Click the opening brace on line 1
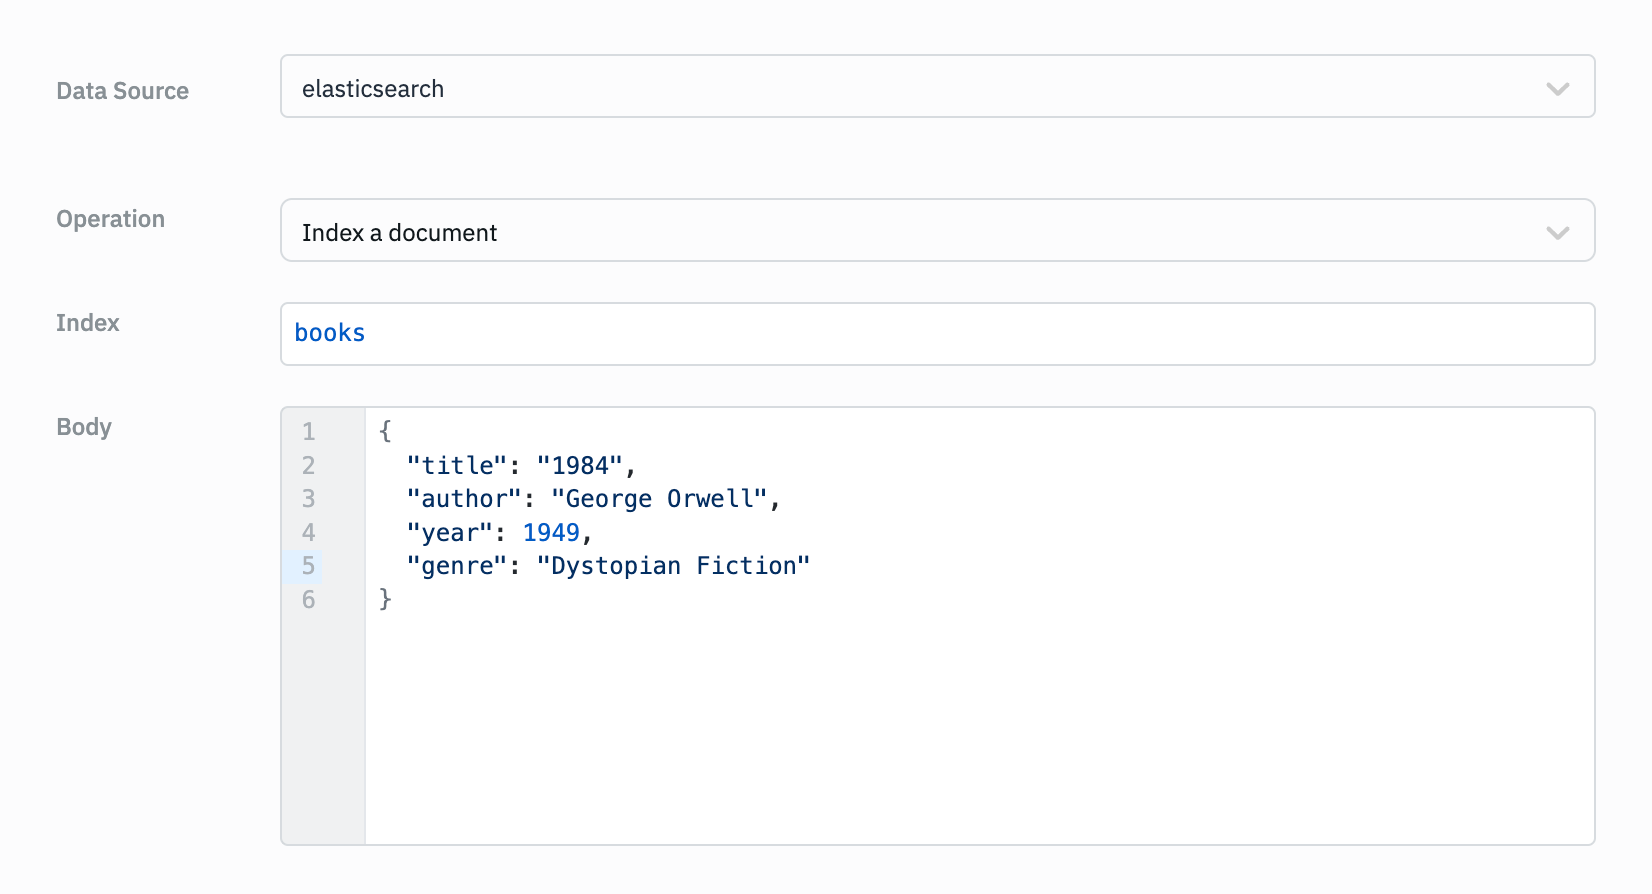The height and width of the screenshot is (894, 1652). pos(385,431)
